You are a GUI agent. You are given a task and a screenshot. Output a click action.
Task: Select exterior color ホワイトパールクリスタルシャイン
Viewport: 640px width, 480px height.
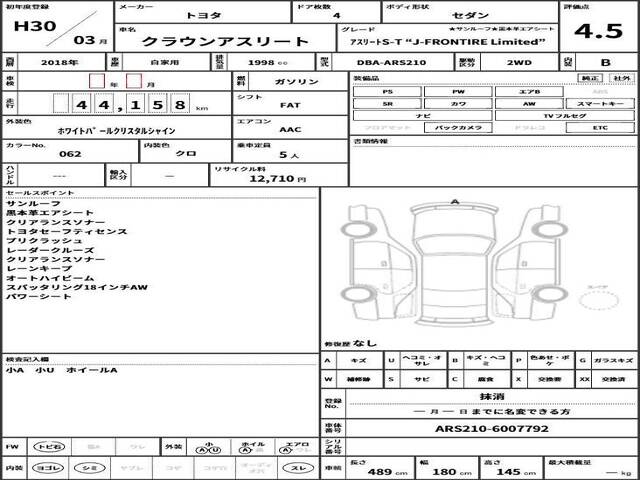[116, 131]
